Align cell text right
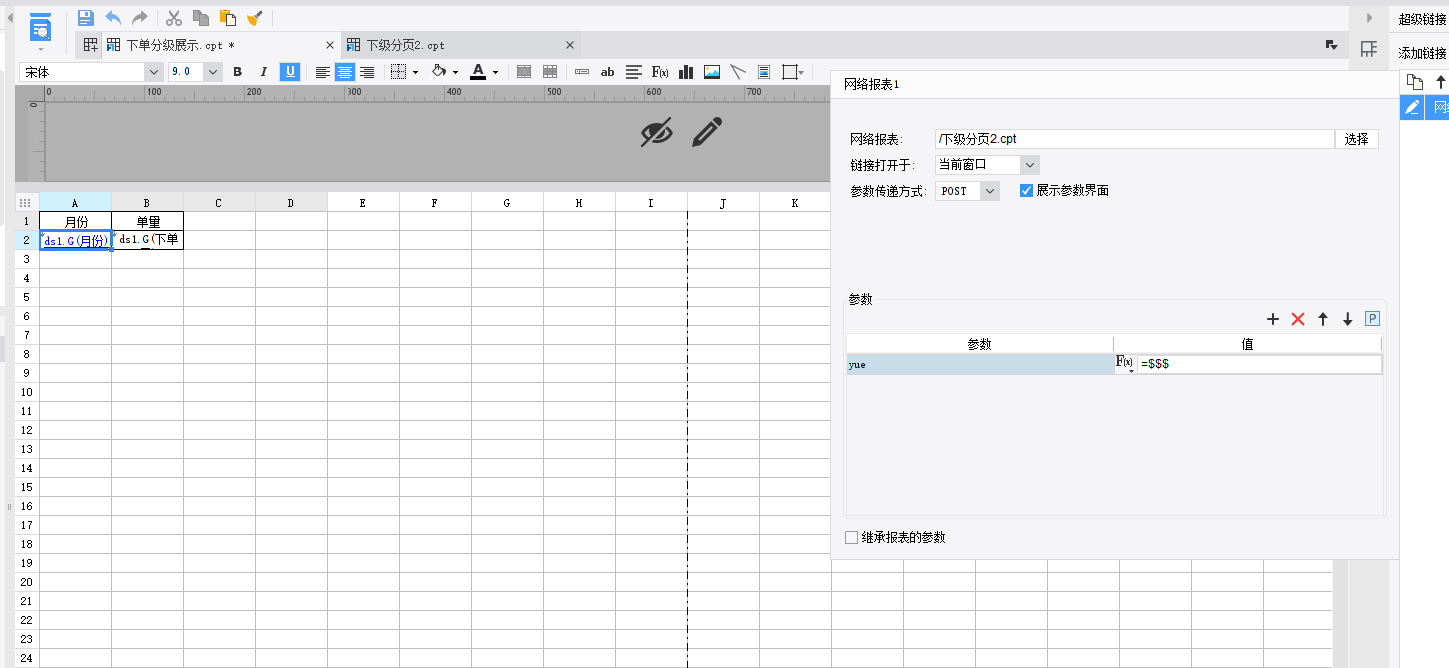 pyautogui.click(x=367, y=72)
